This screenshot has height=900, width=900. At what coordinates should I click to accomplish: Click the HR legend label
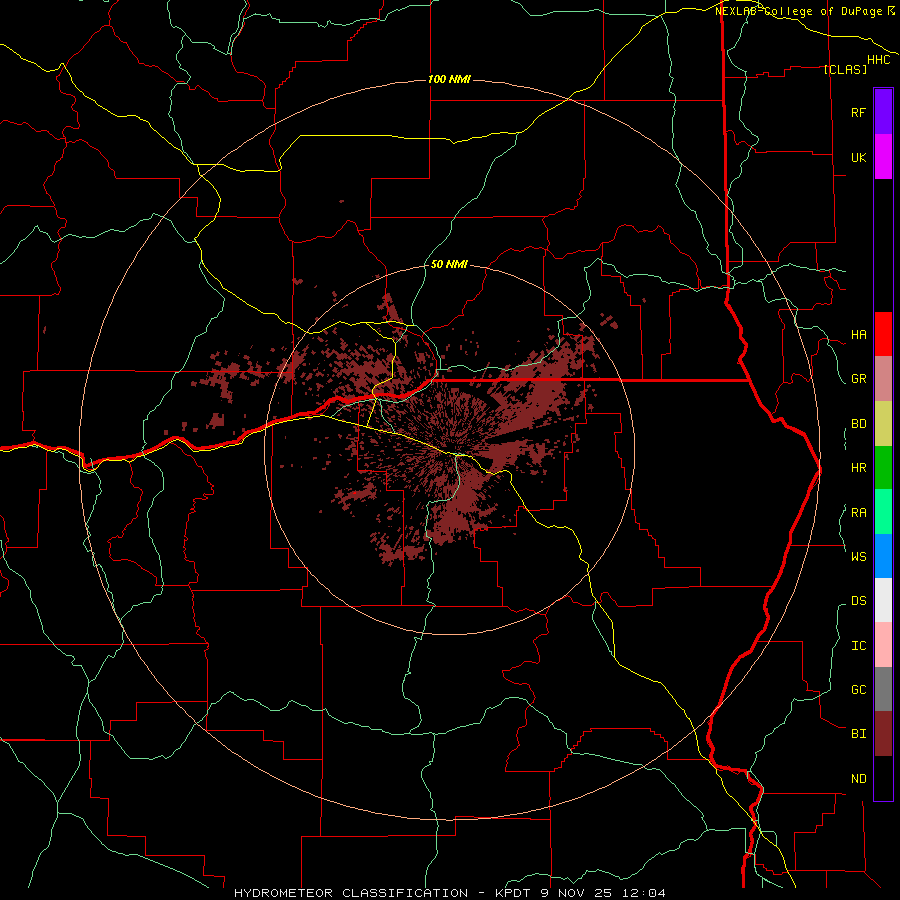858,468
